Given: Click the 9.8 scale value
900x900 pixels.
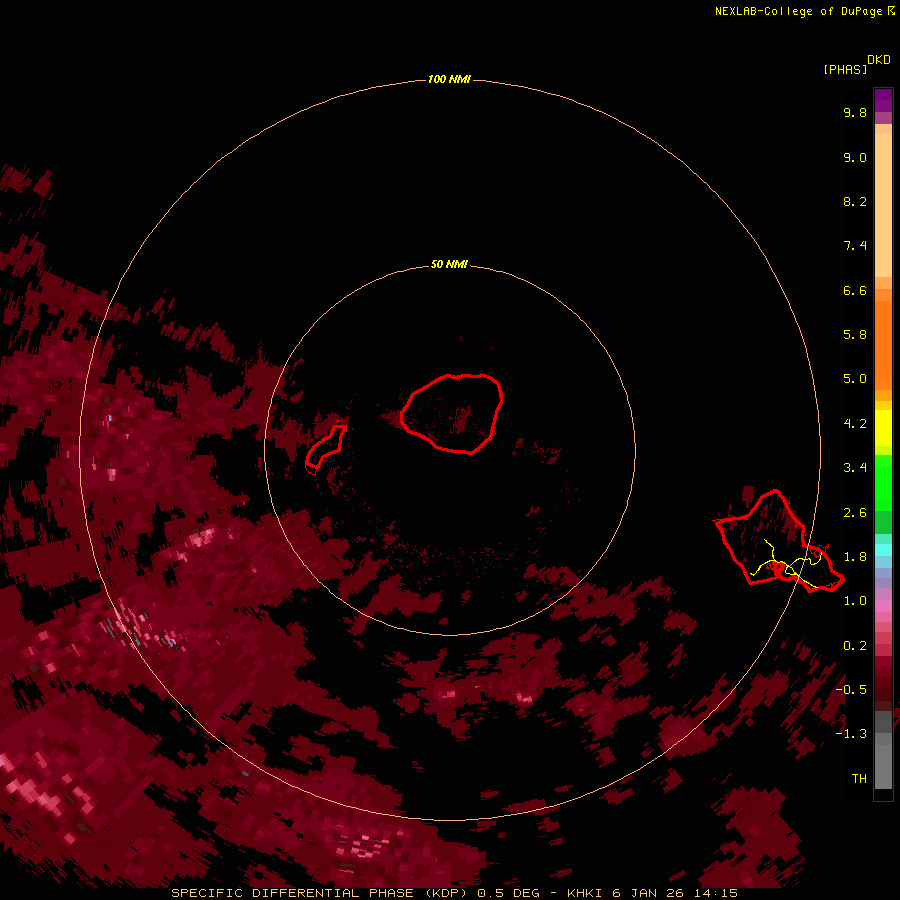Looking at the screenshot, I should [855, 112].
